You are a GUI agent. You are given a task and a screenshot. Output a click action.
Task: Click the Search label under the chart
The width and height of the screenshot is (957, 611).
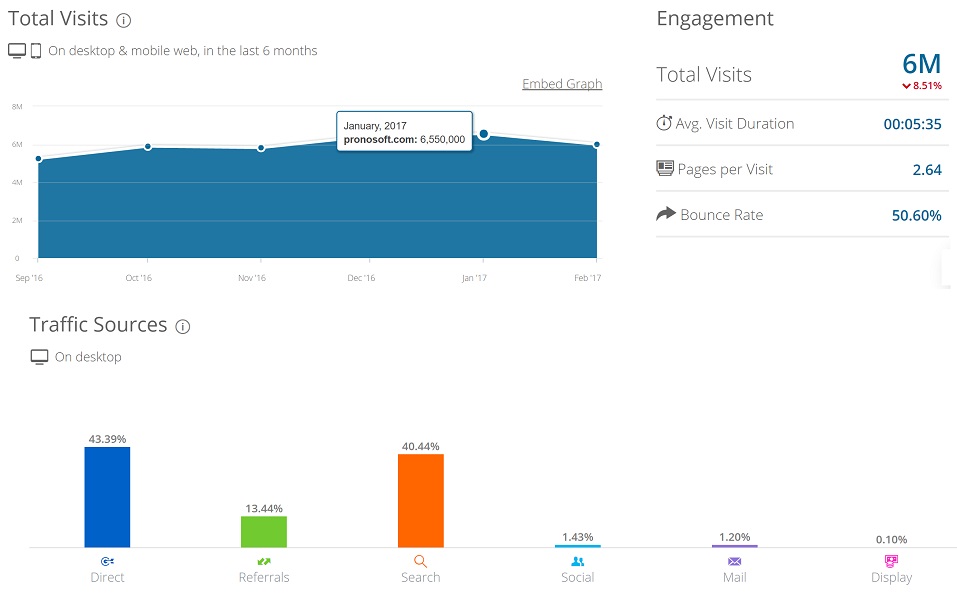(421, 577)
